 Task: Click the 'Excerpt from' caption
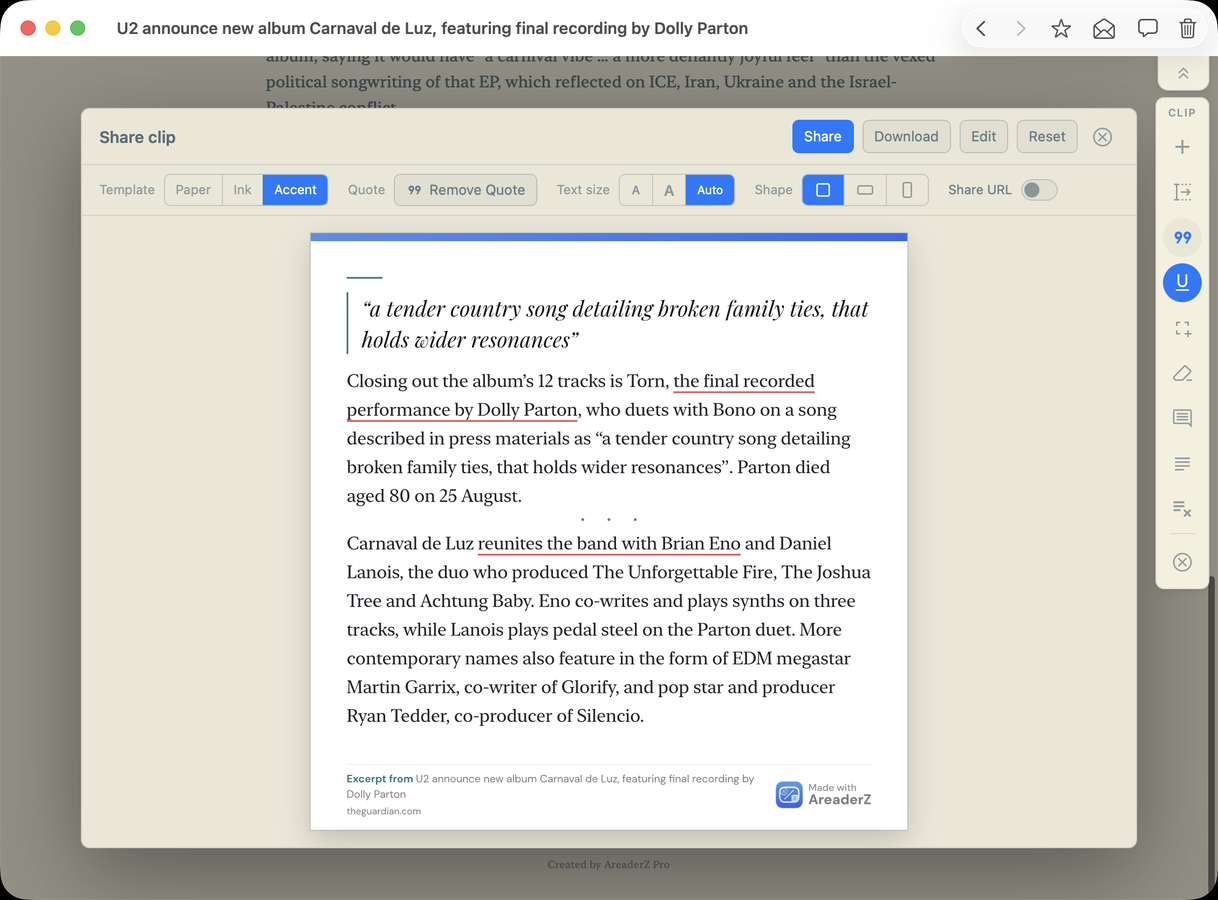click(380, 778)
